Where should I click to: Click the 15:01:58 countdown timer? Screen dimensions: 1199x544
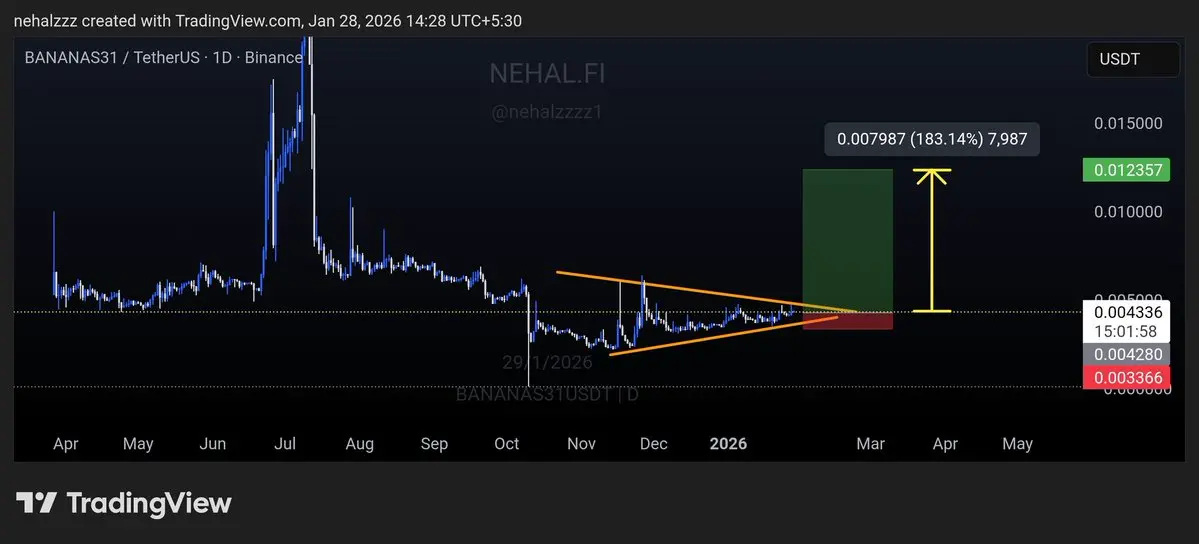(1126, 332)
